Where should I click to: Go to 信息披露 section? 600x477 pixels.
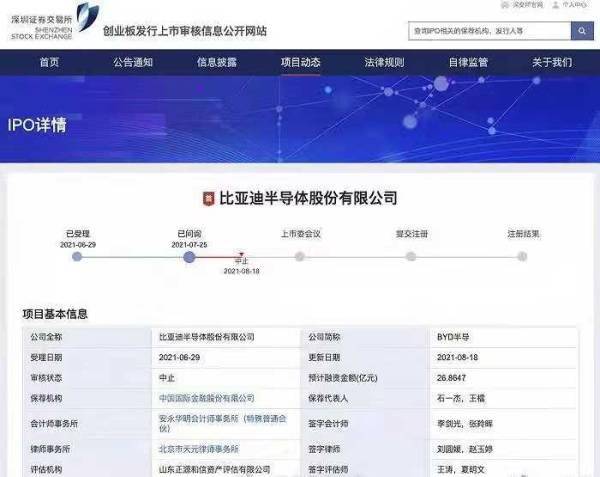[217, 63]
